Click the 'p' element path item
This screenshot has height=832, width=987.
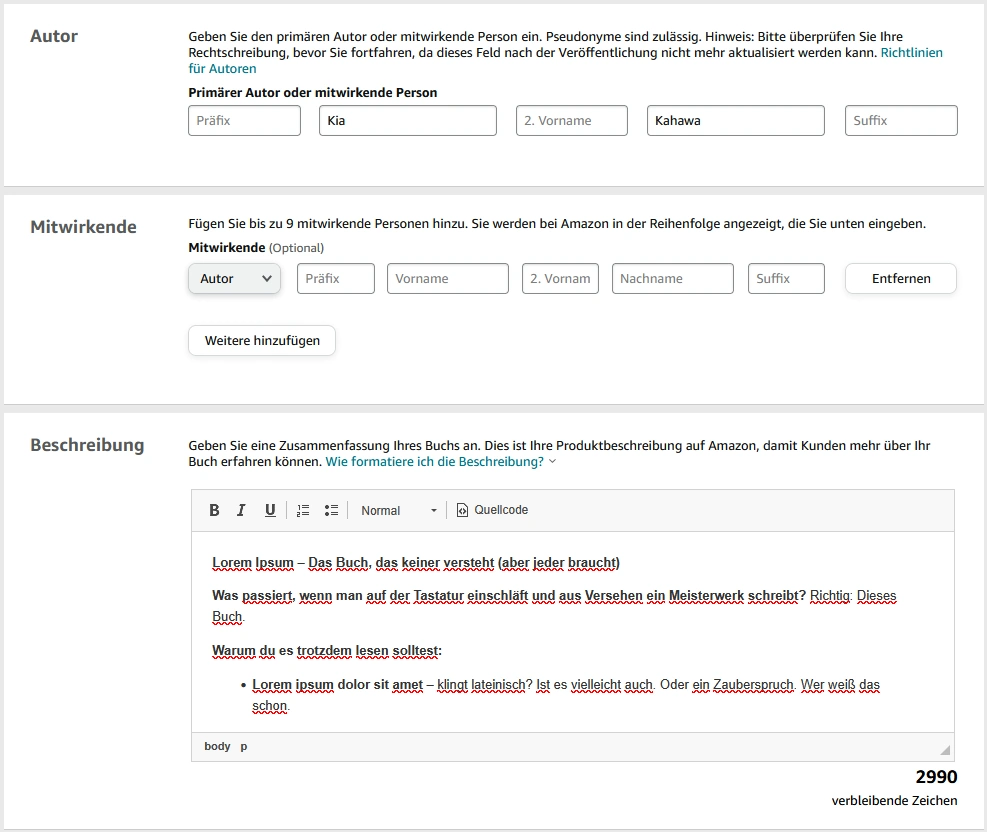coord(244,746)
